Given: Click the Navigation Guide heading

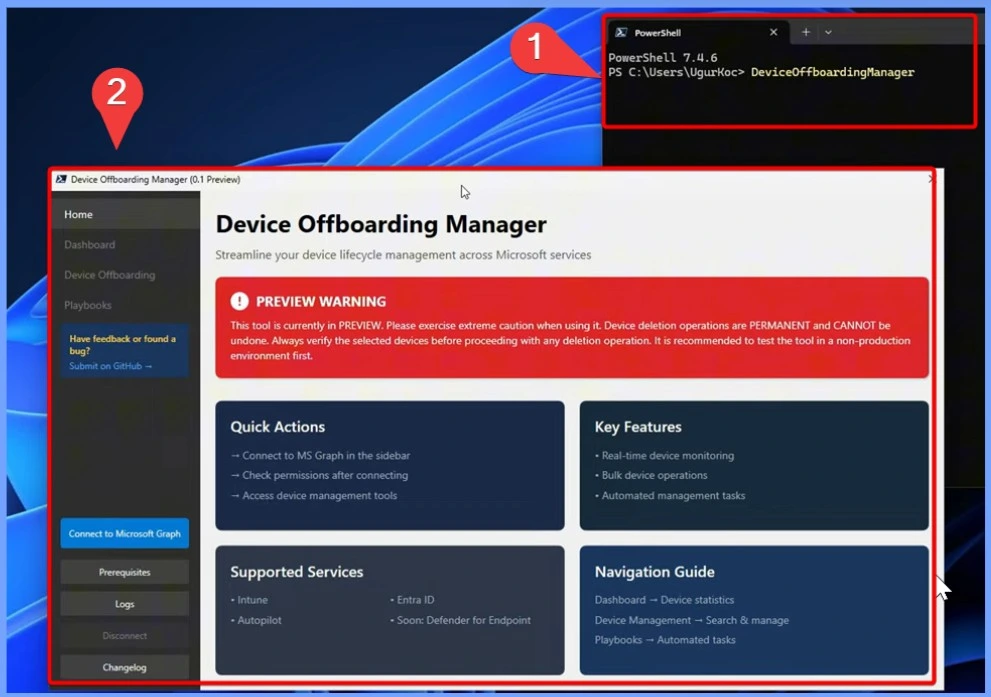Looking at the screenshot, I should [654, 571].
